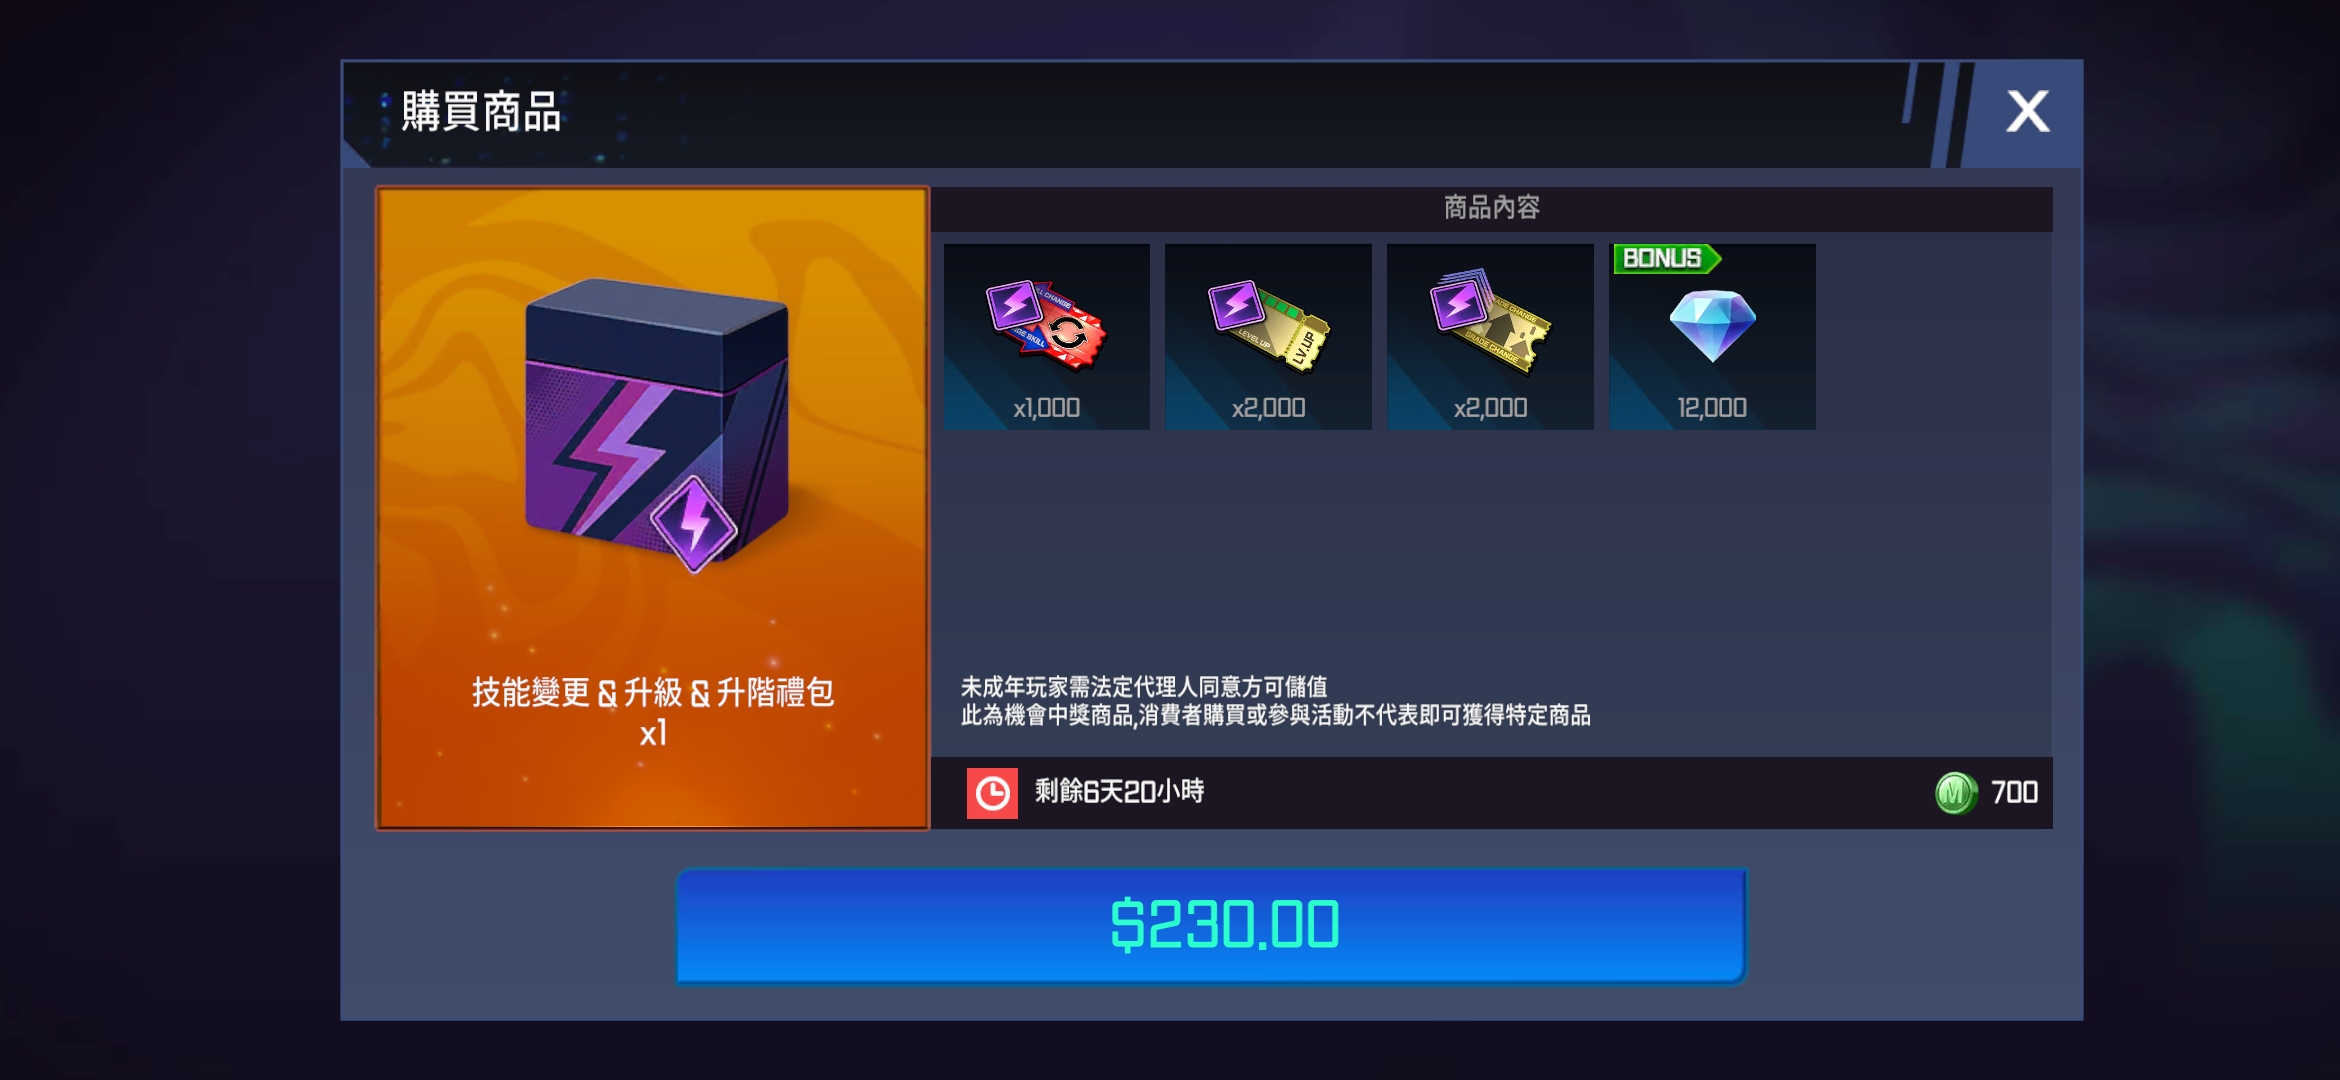
Task: Tap the 商品內容 section header
Action: pyautogui.click(x=1491, y=208)
